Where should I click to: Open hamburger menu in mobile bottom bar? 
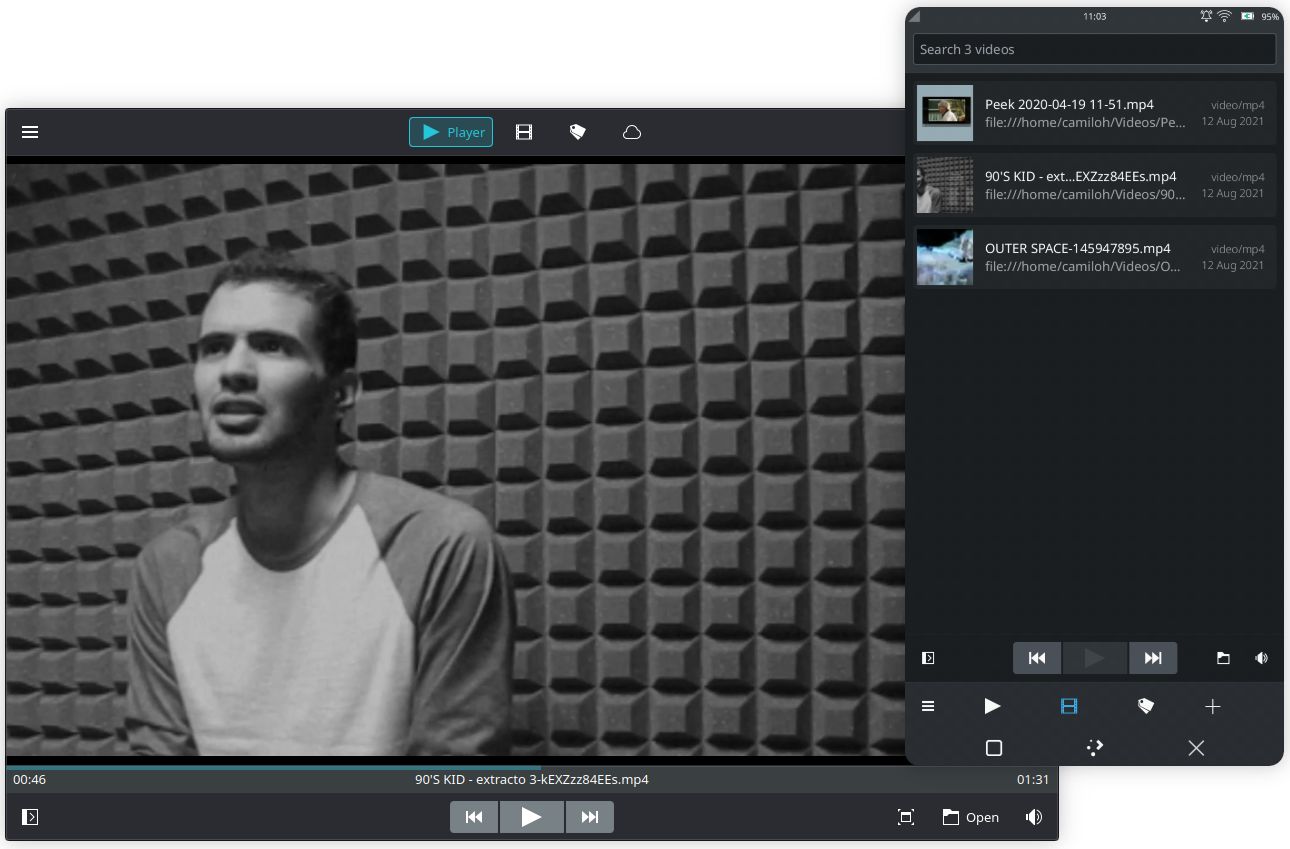click(x=928, y=707)
